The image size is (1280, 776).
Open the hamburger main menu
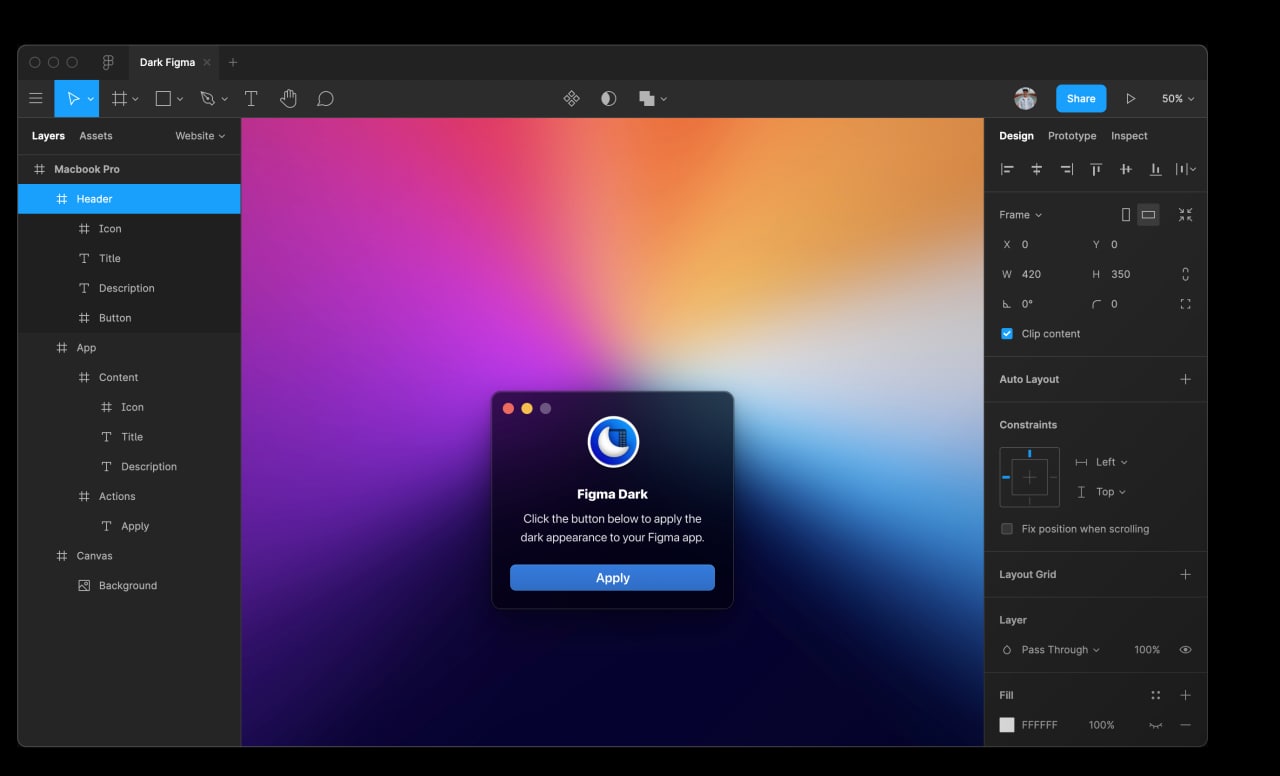tap(36, 99)
